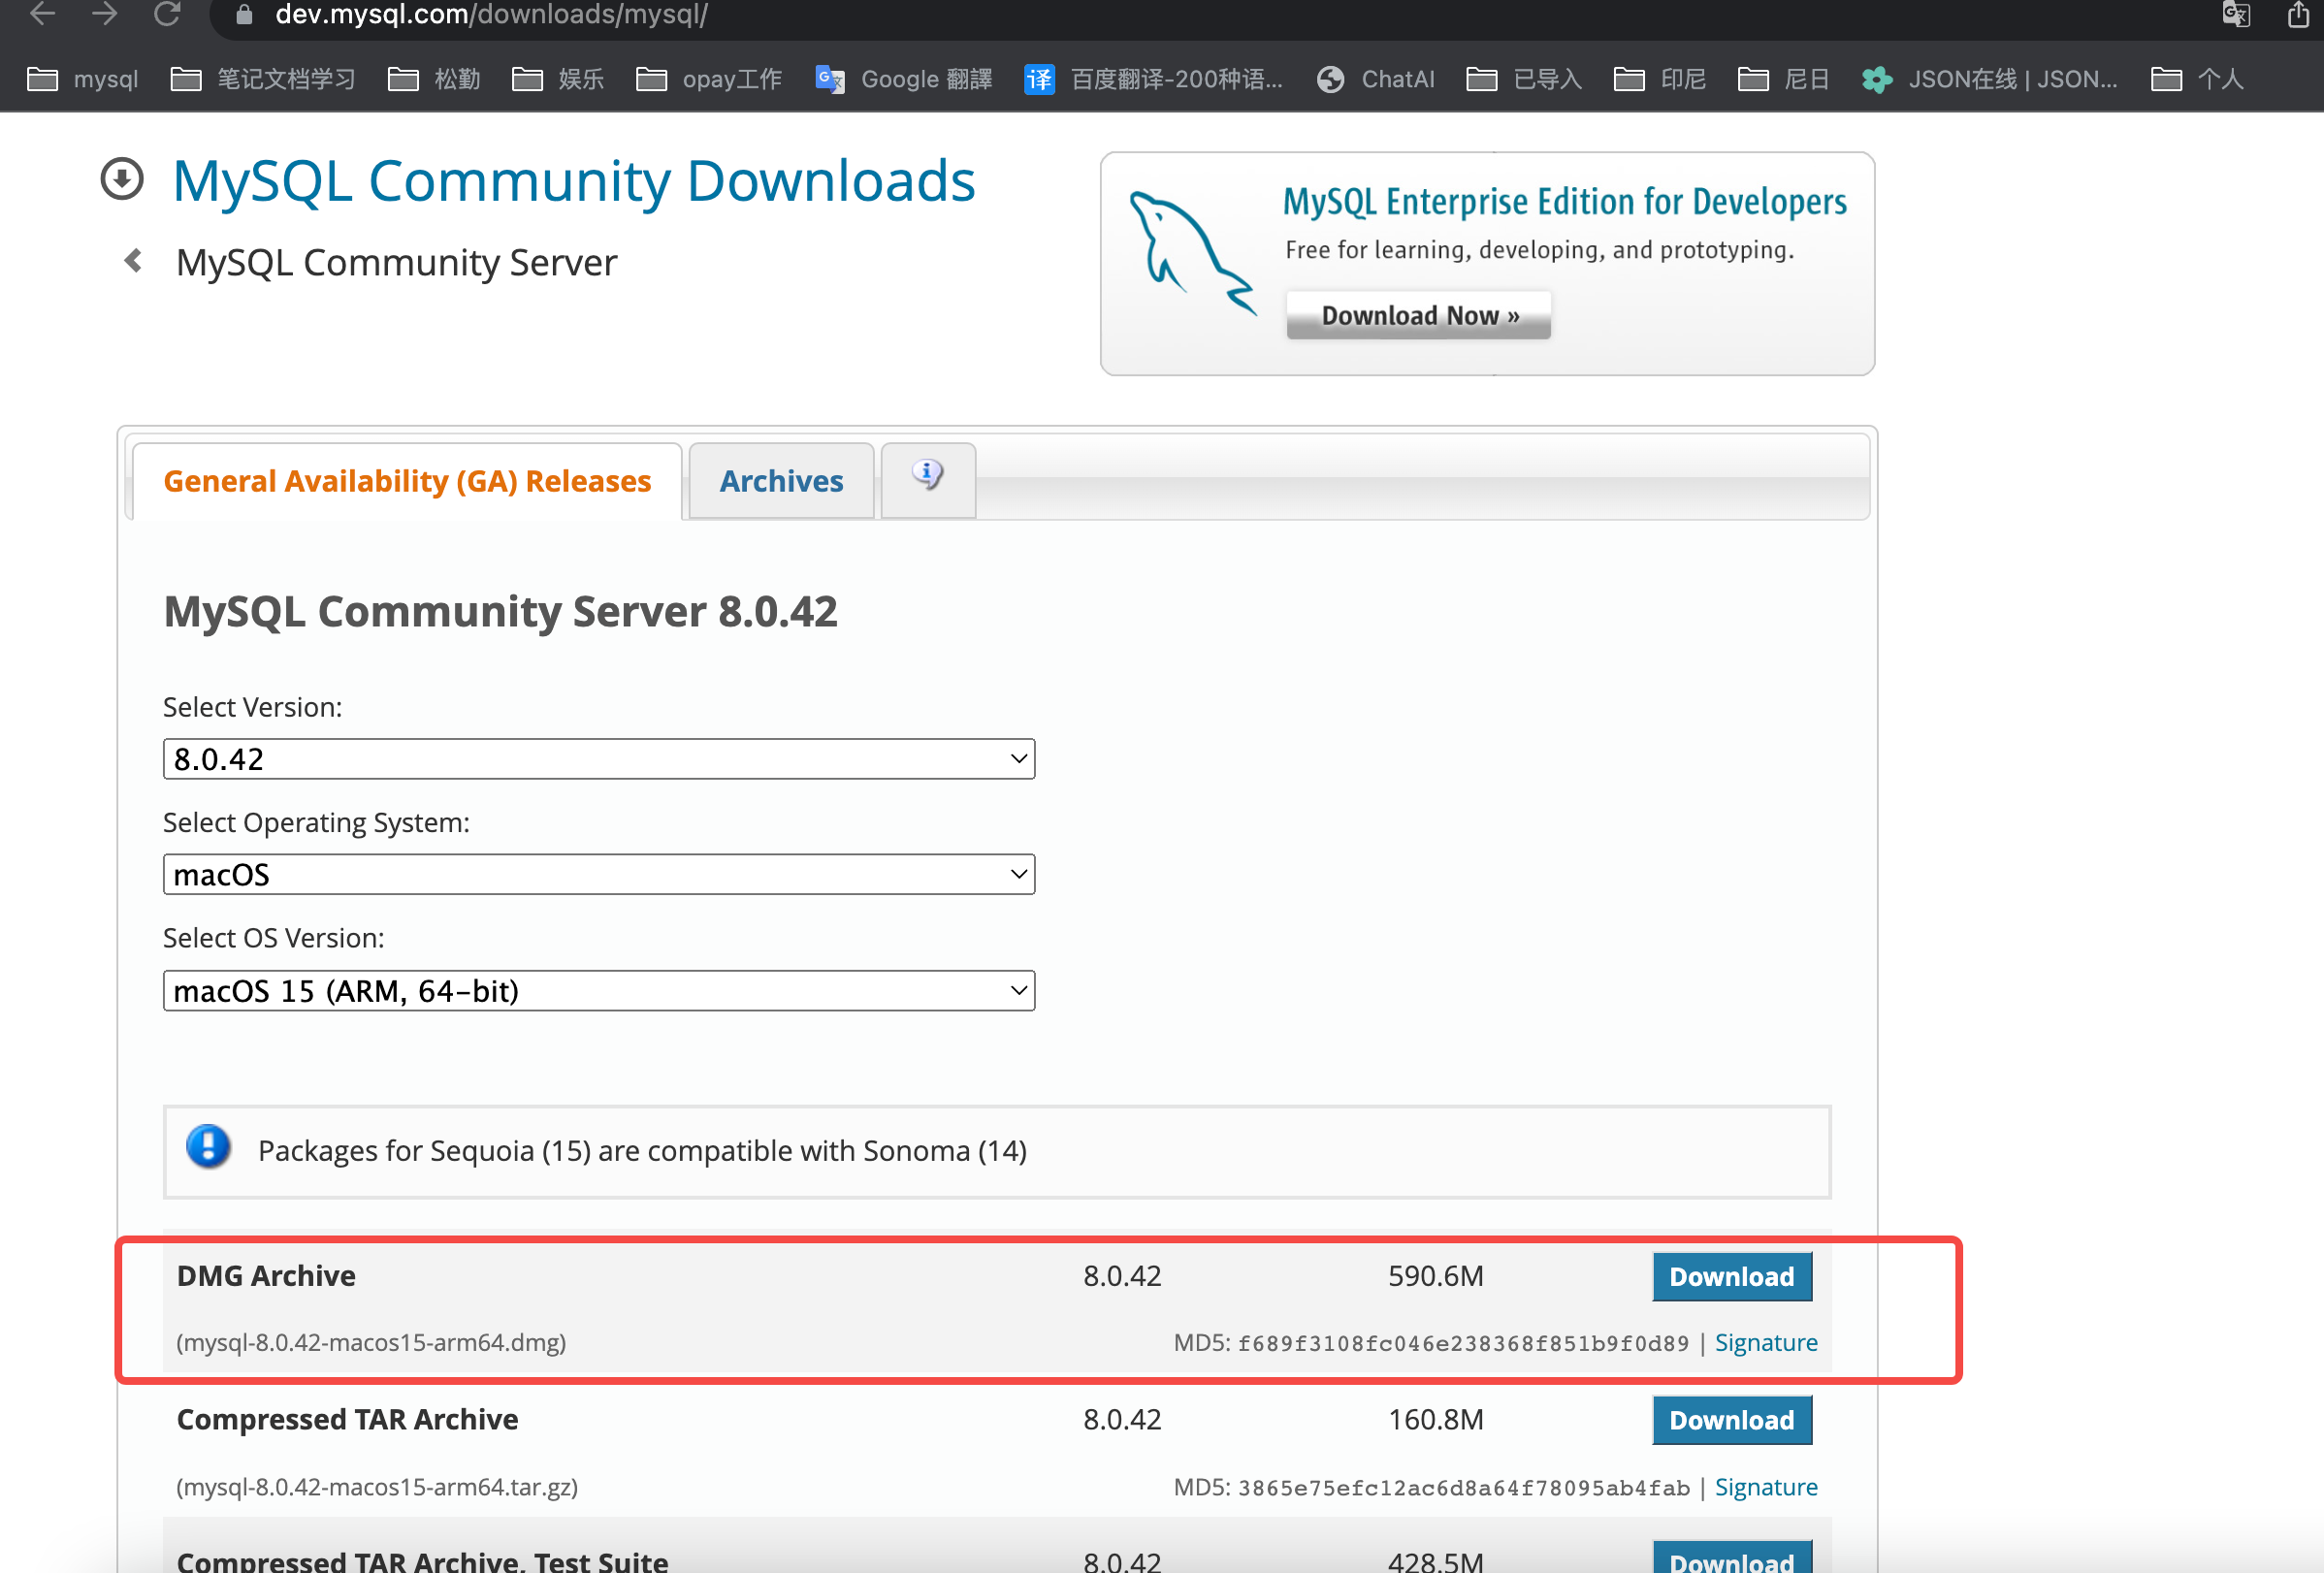Click the DMG Archive MD5 hash value
2324x1573 pixels.
point(1463,1343)
